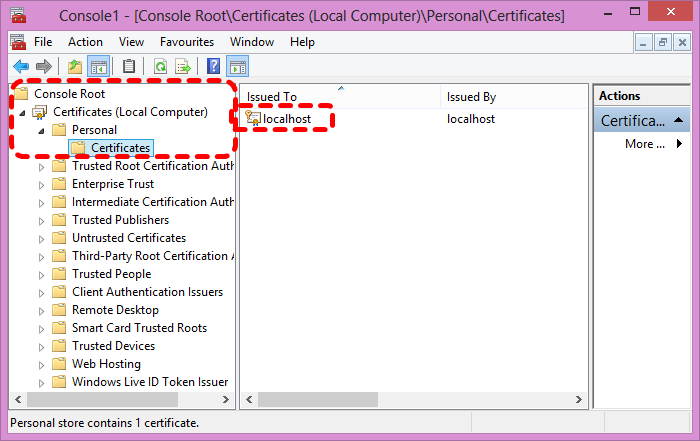This screenshot has height=441, width=700.
Task: Select Windows Live ID Token Issuer
Action: click(x=150, y=382)
